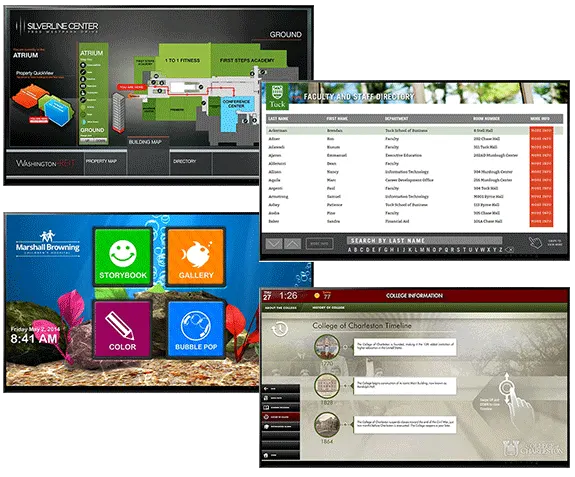Click the College of Charleston Timeline heading
The image size is (575, 477).
click(x=362, y=326)
